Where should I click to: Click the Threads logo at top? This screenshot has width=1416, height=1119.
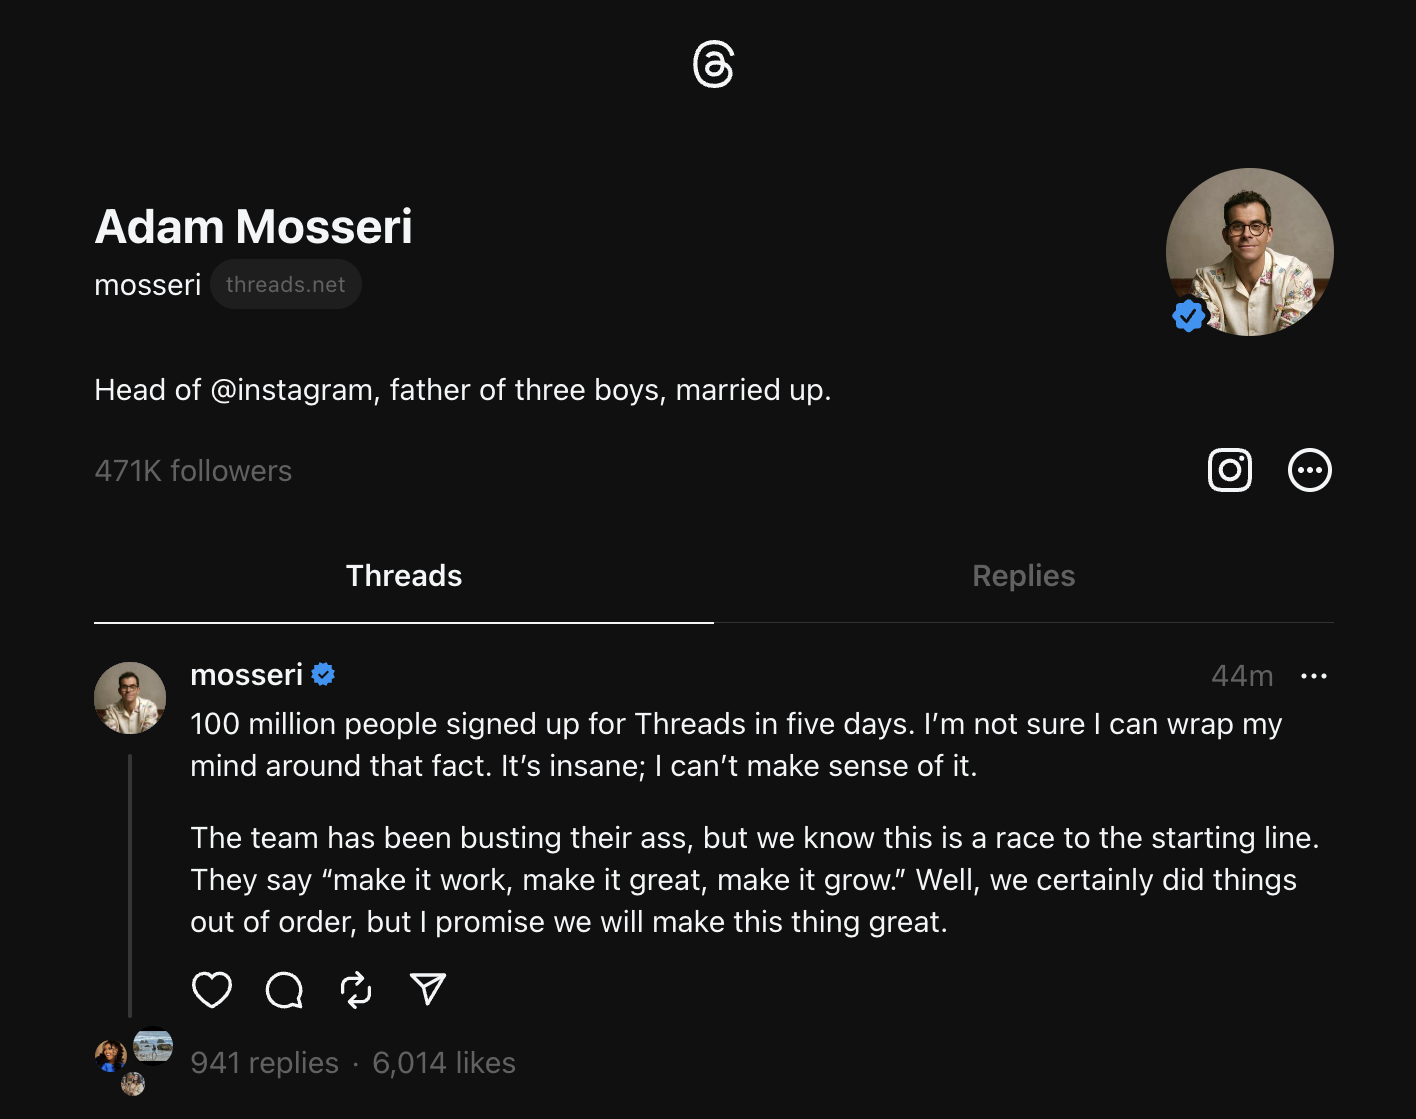[713, 65]
